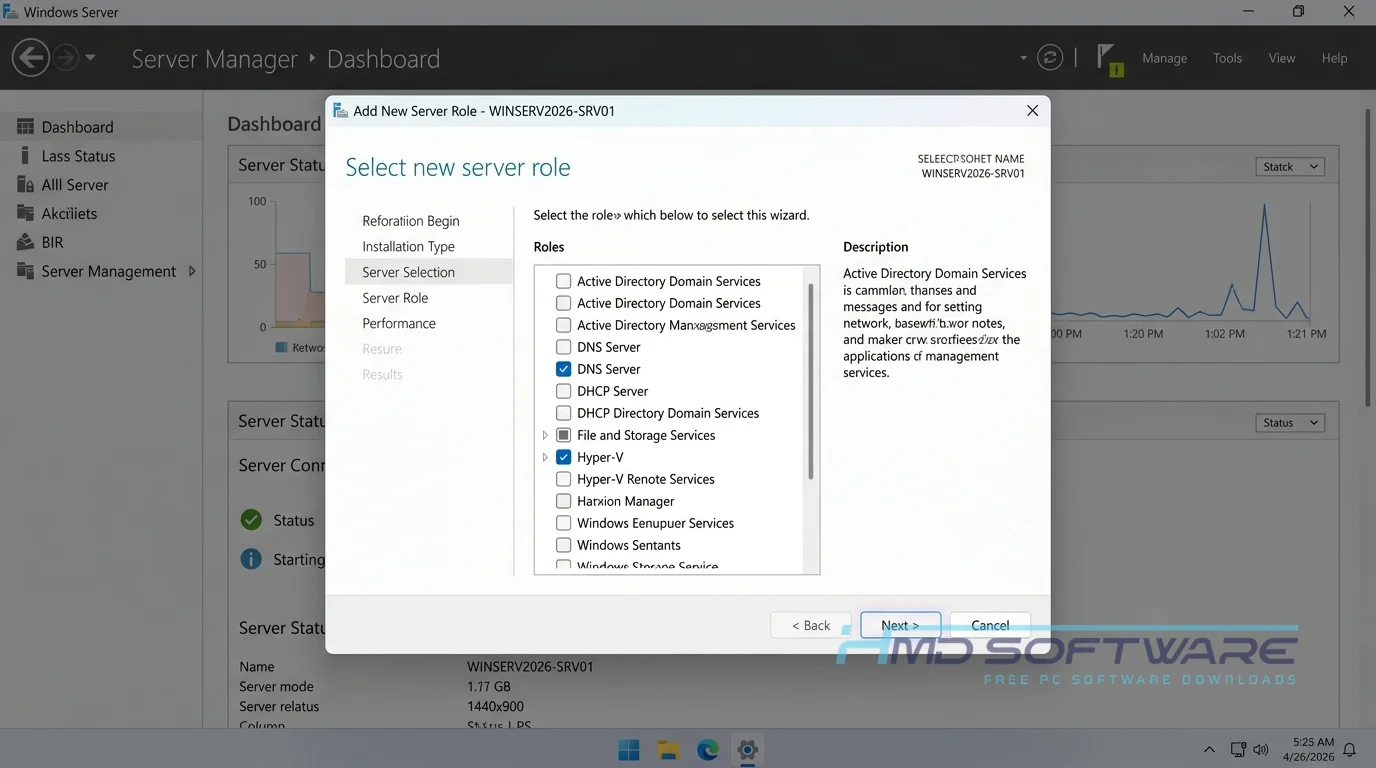1376x768 pixels.
Task: Open File Explorer from the taskbar
Action: (669, 750)
